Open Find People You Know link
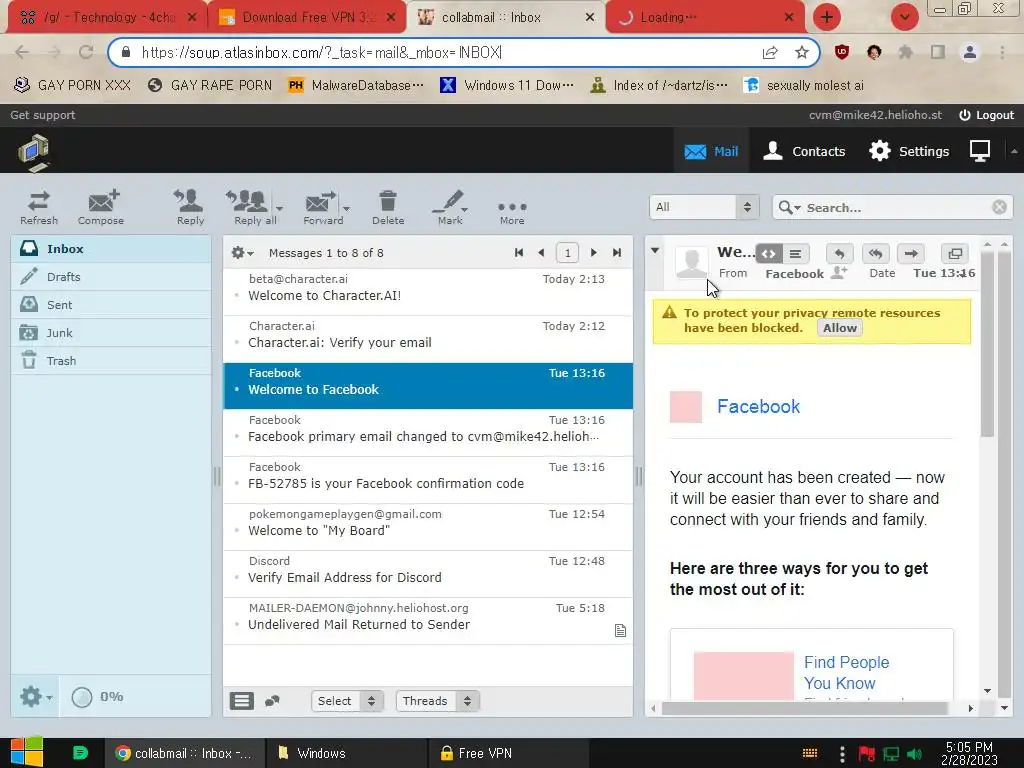This screenshot has height=768, width=1024. 846,673
